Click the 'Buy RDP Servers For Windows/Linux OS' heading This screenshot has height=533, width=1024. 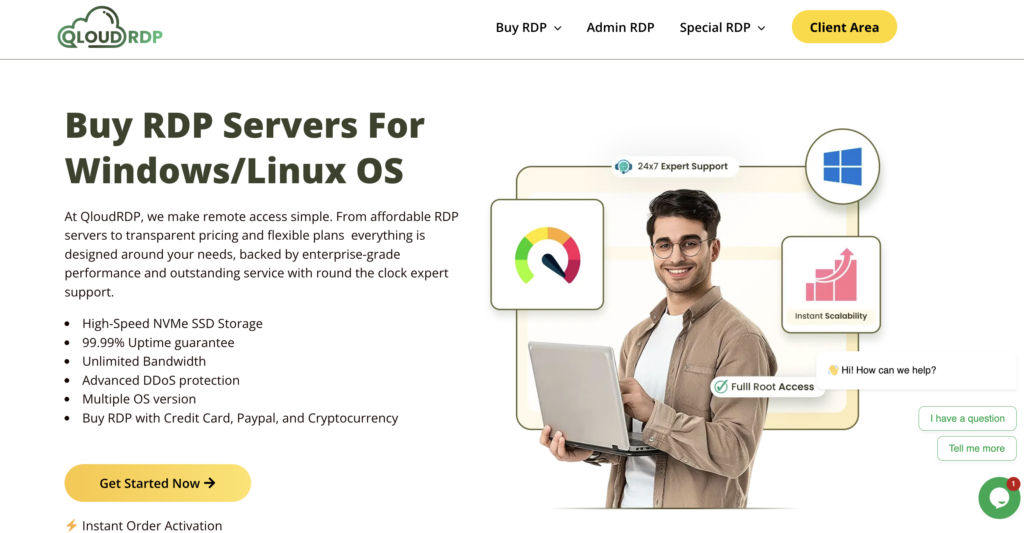click(245, 148)
